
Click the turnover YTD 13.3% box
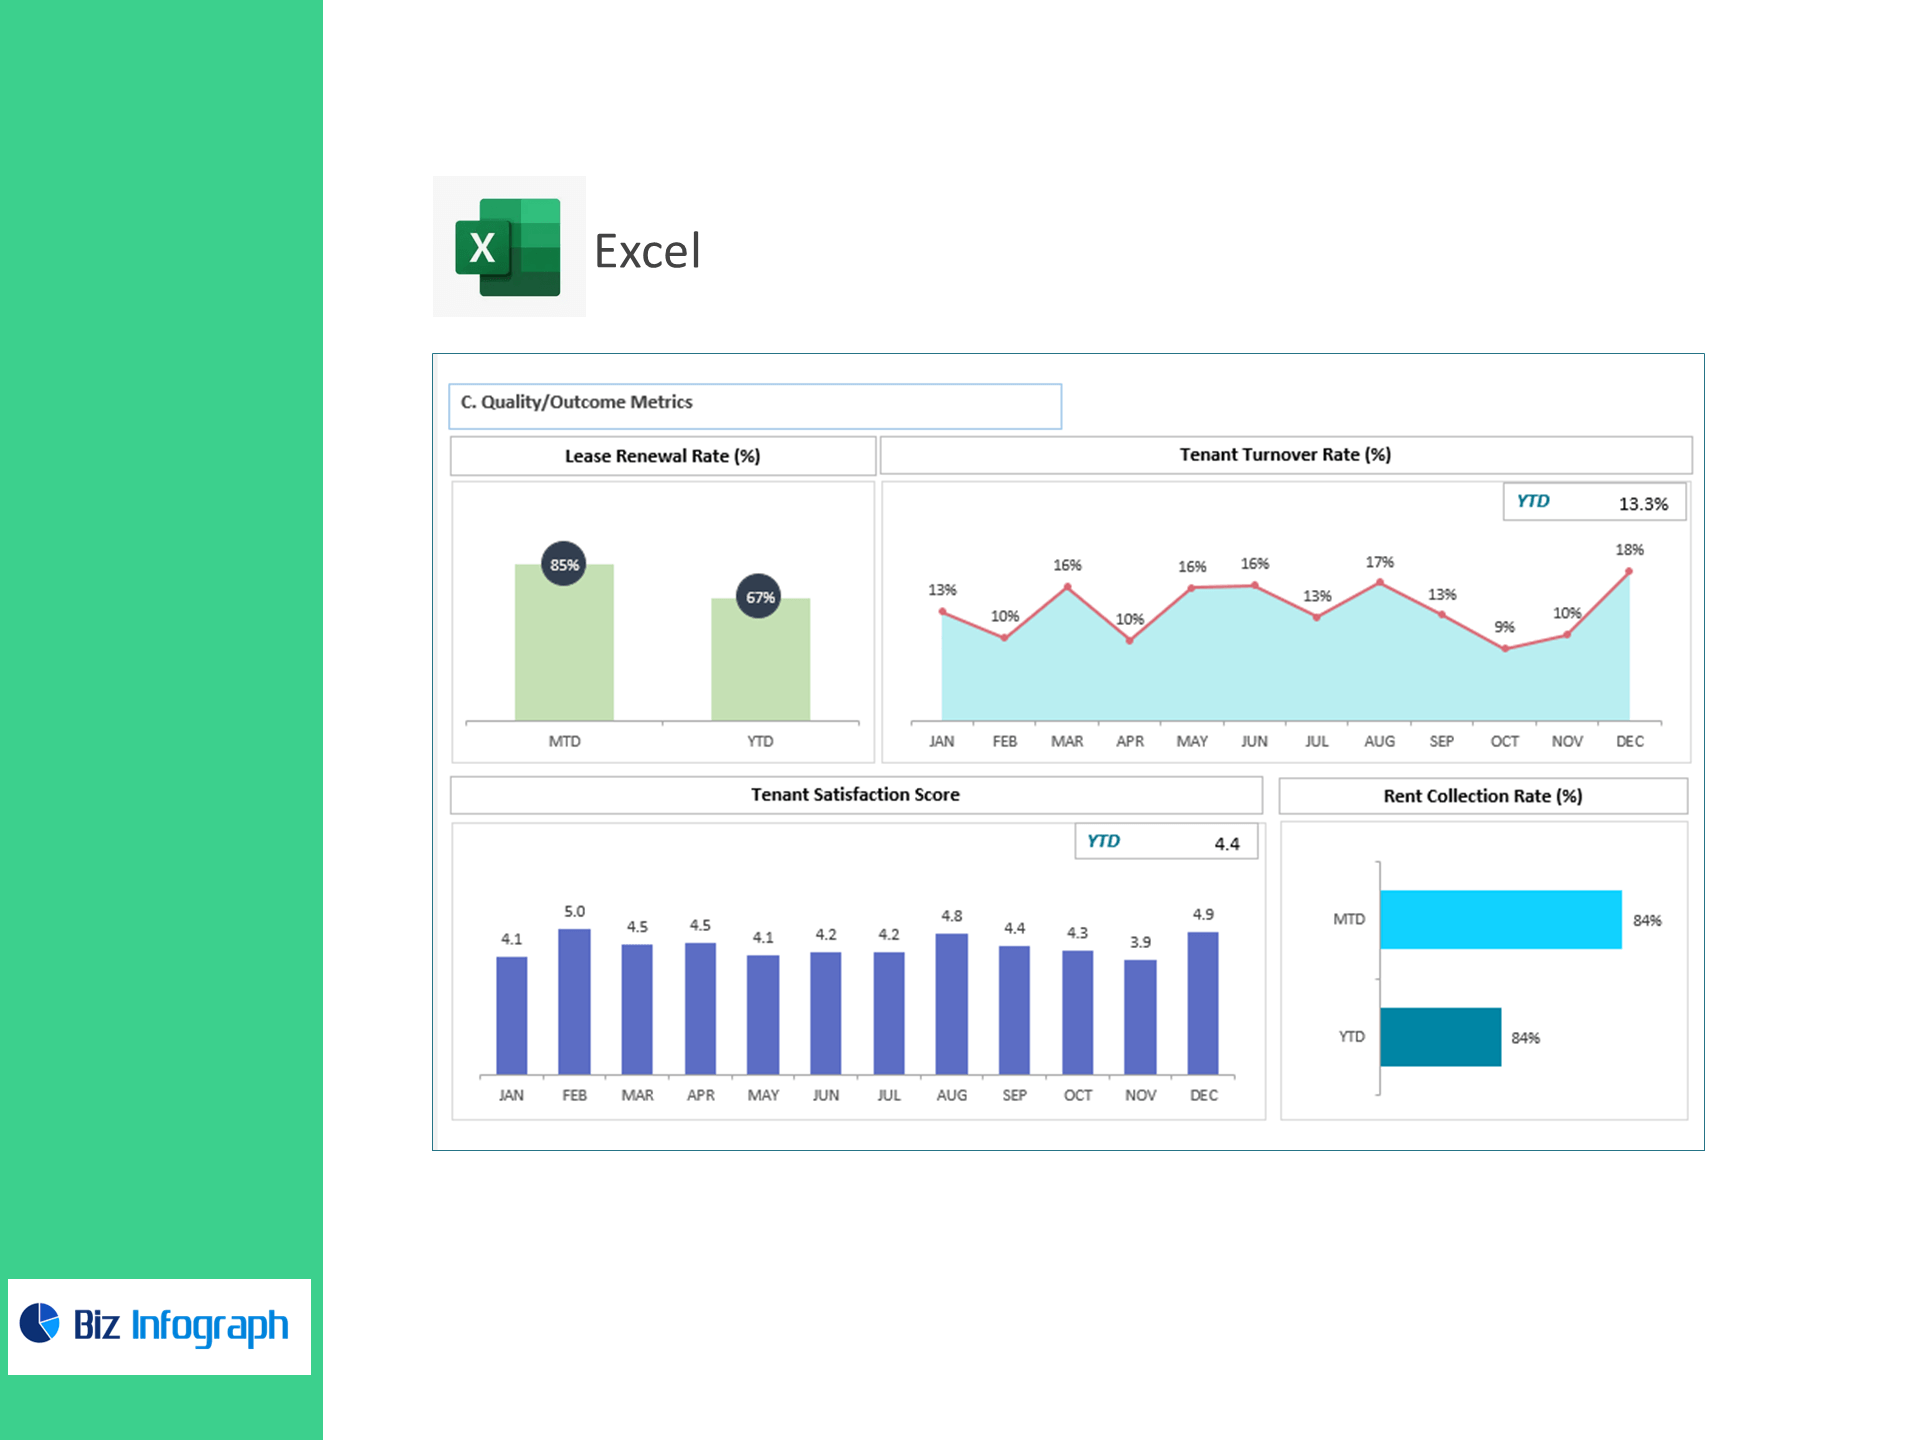point(1593,502)
